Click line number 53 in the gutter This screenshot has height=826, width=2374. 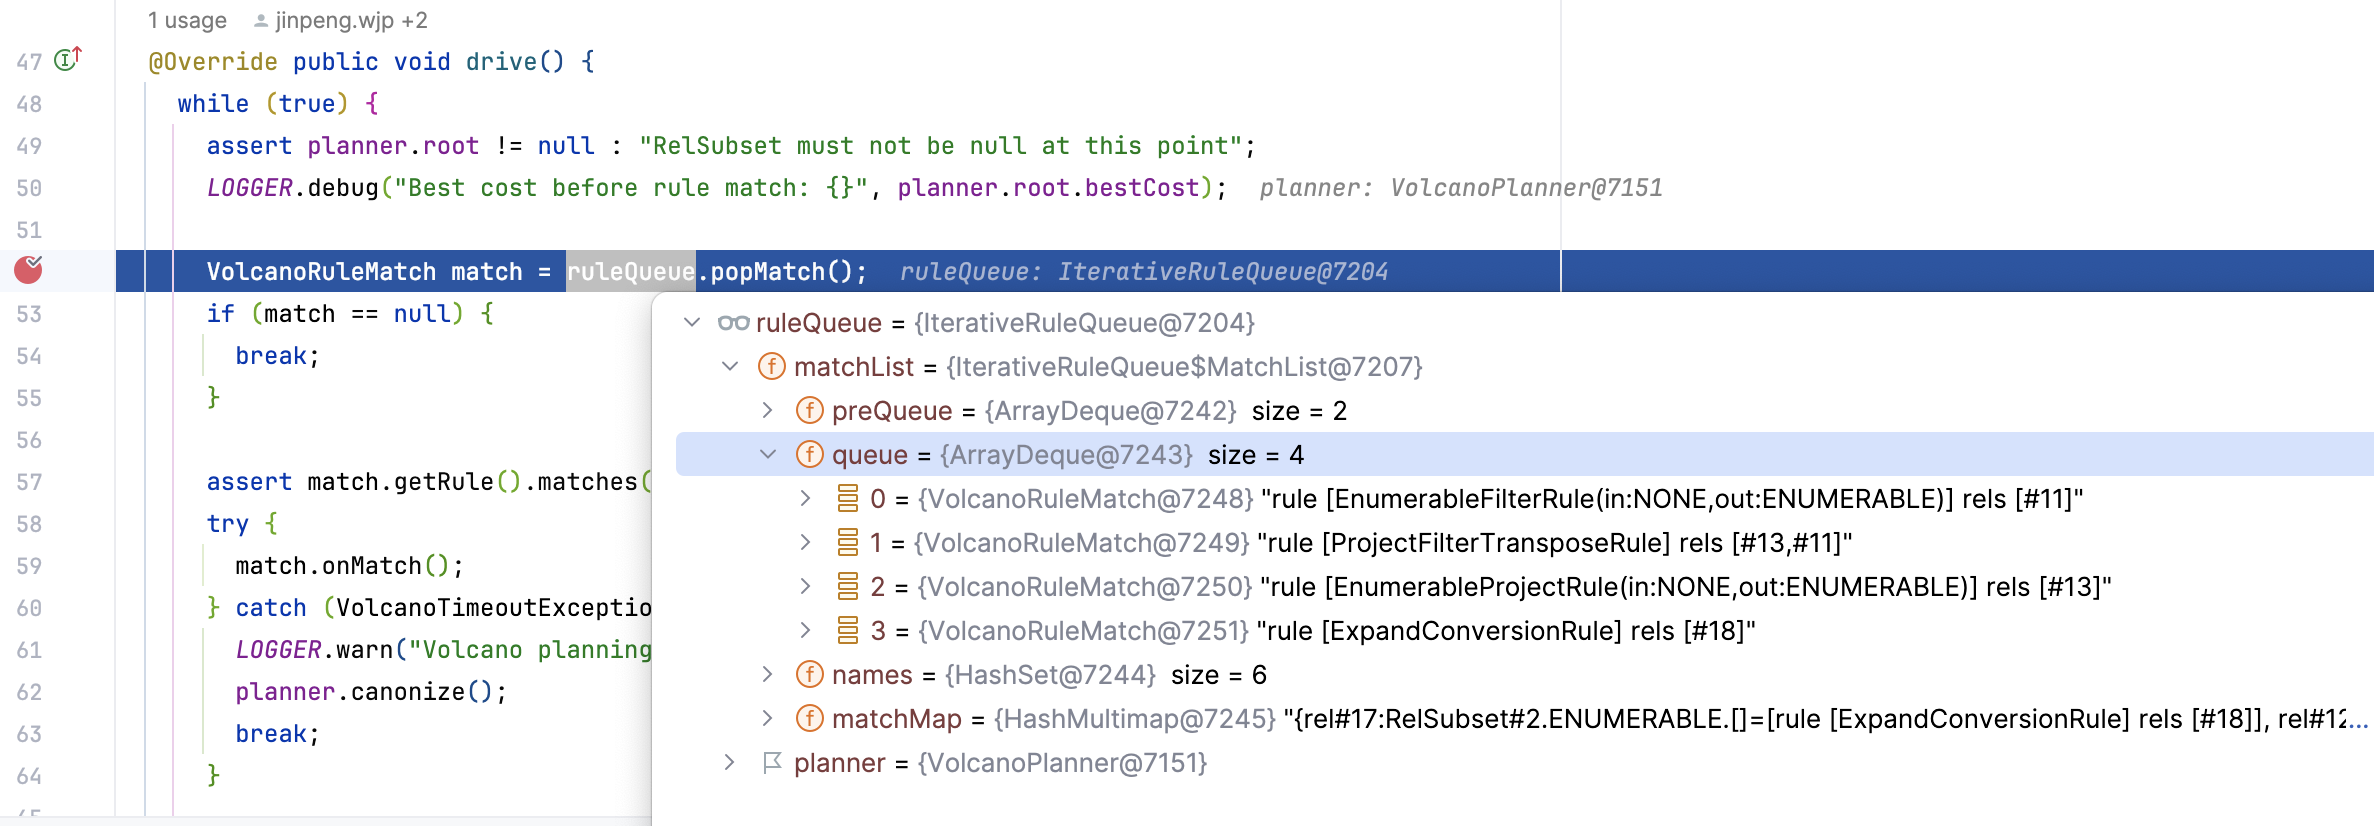29,314
